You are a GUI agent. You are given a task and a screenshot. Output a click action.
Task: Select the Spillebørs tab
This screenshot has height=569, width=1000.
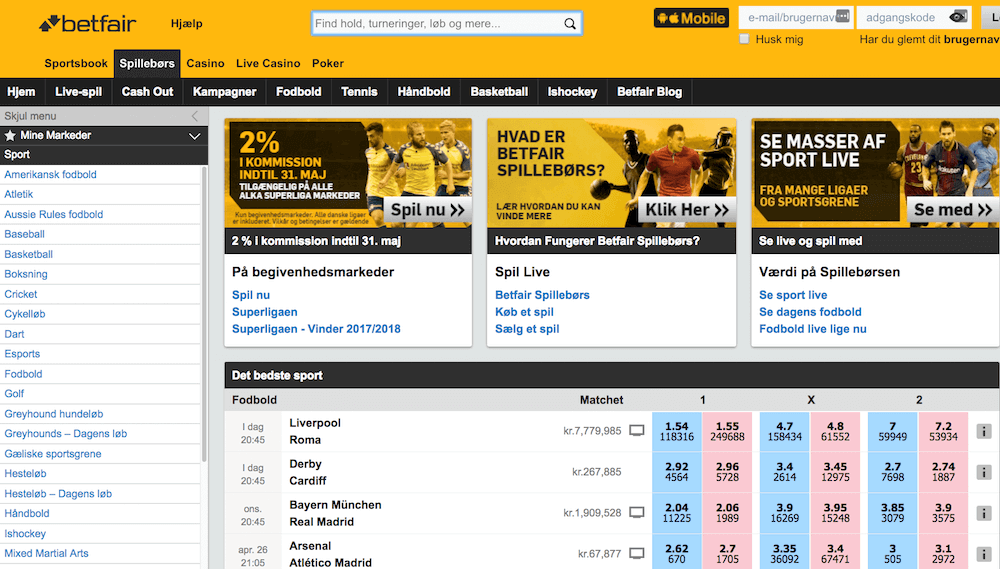coord(147,63)
